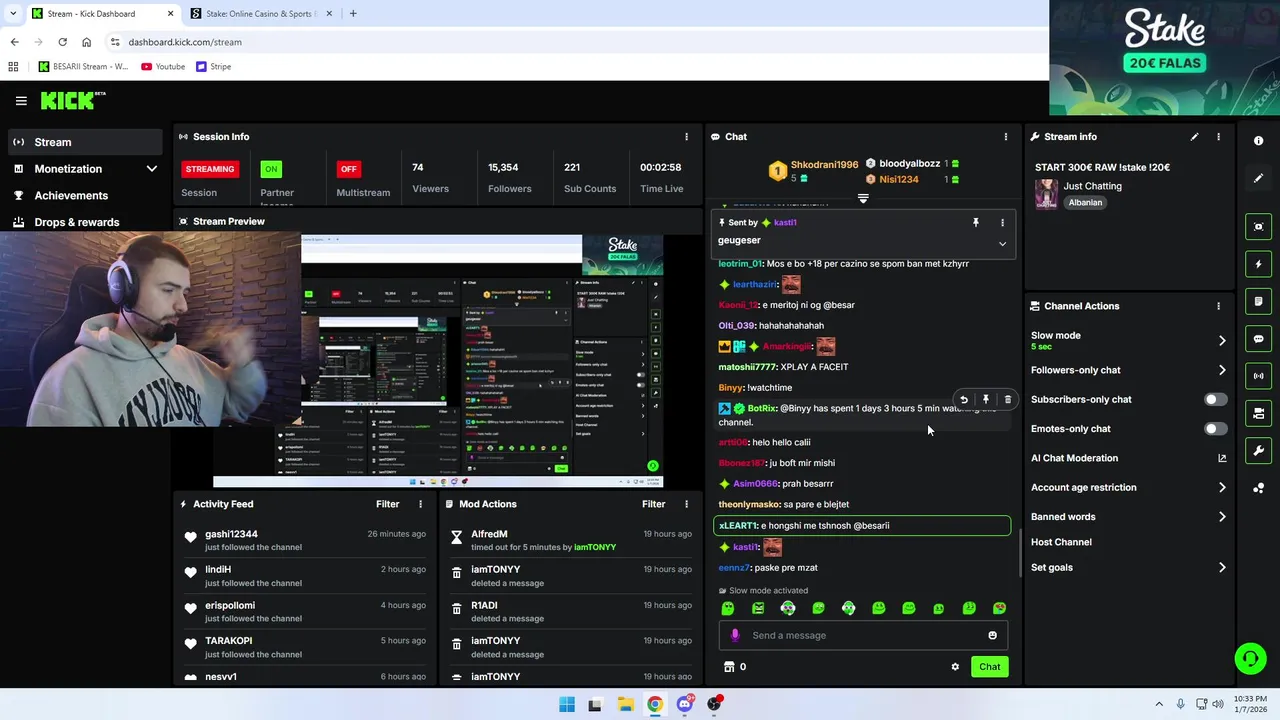Image resolution: width=1280 pixels, height=720 pixels.
Task: Delete the hovered BotRix chat message
Action: click(x=1008, y=400)
